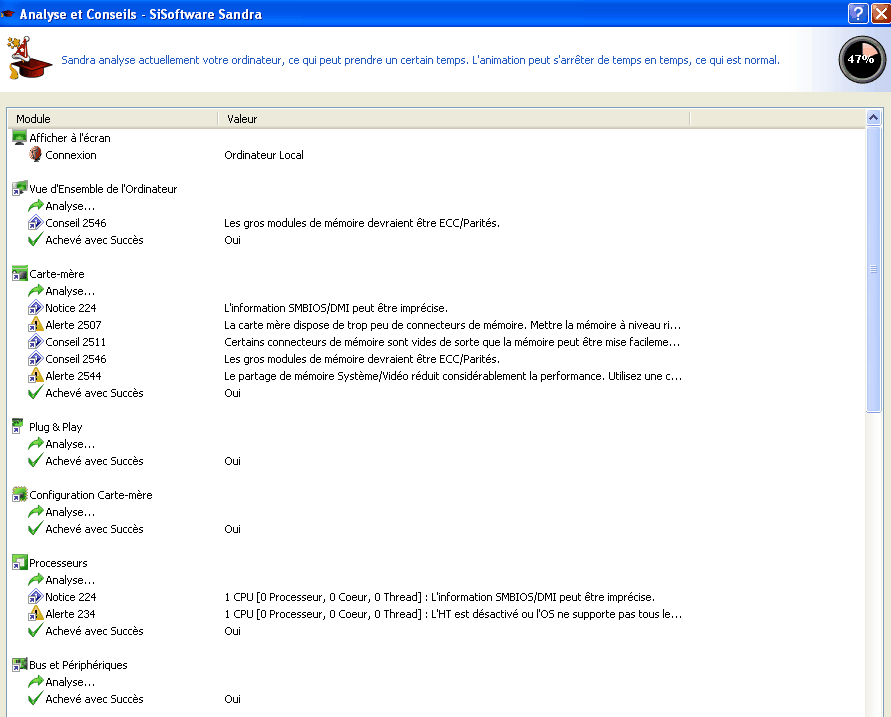This screenshot has height=717, width=891.
Task: Click the Ordinateur Local value
Action: pyautogui.click(x=264, y=155)
